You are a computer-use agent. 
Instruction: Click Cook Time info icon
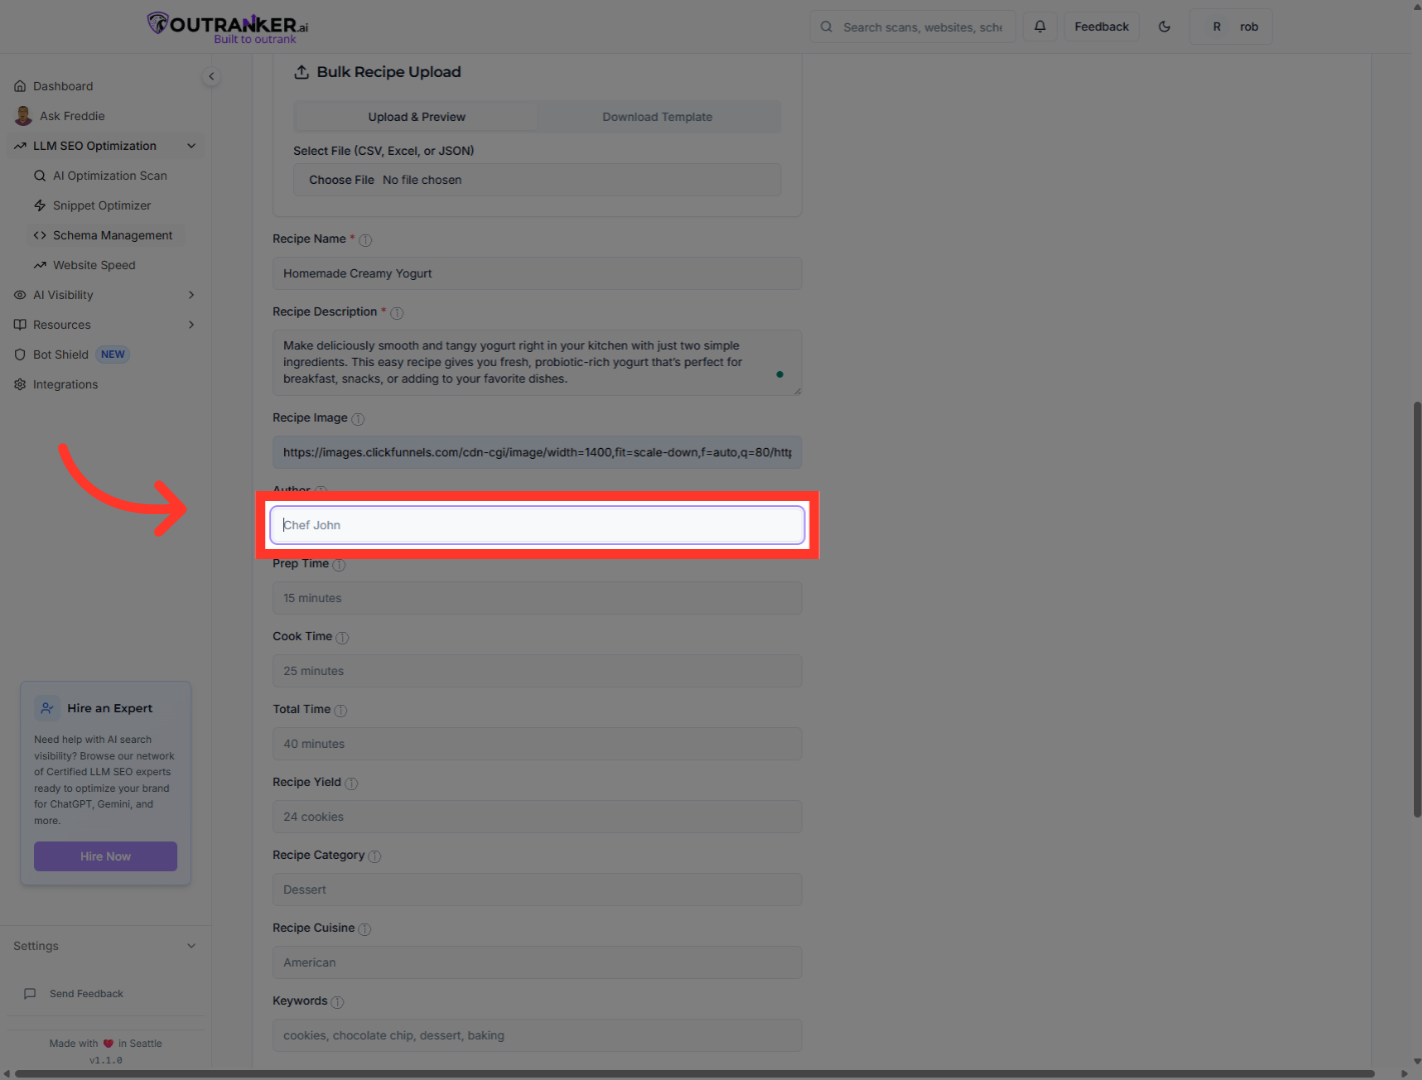342,638
